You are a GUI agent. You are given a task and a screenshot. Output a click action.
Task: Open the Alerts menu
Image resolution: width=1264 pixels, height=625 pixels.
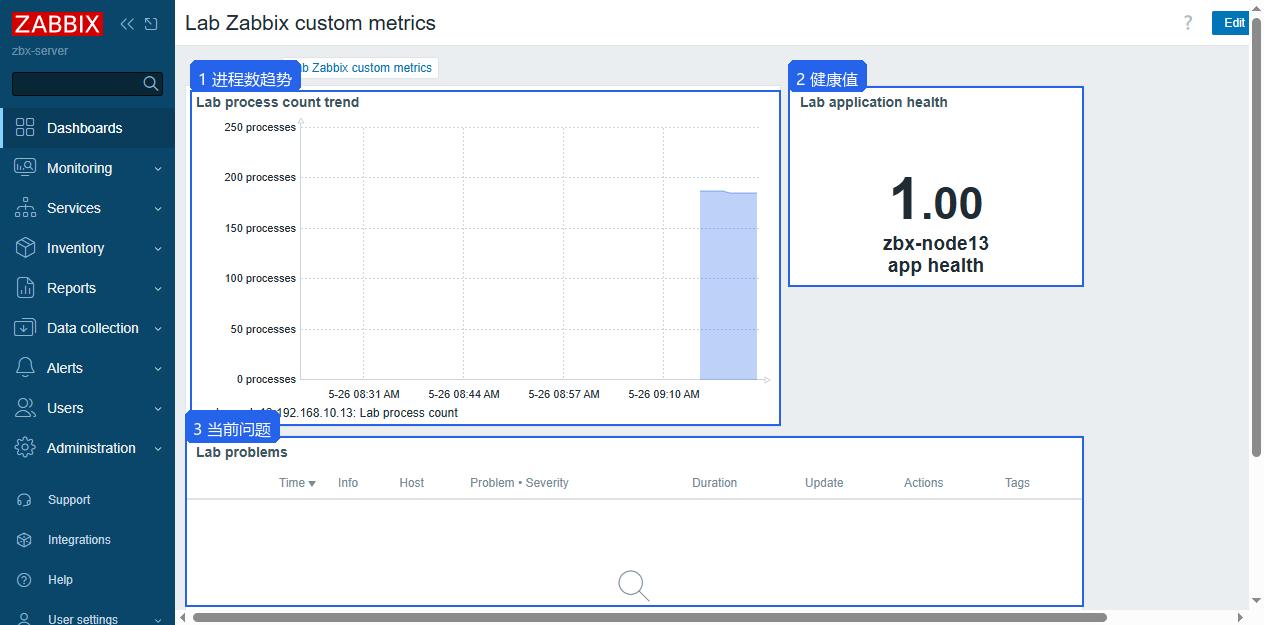[x=88, y=368]
